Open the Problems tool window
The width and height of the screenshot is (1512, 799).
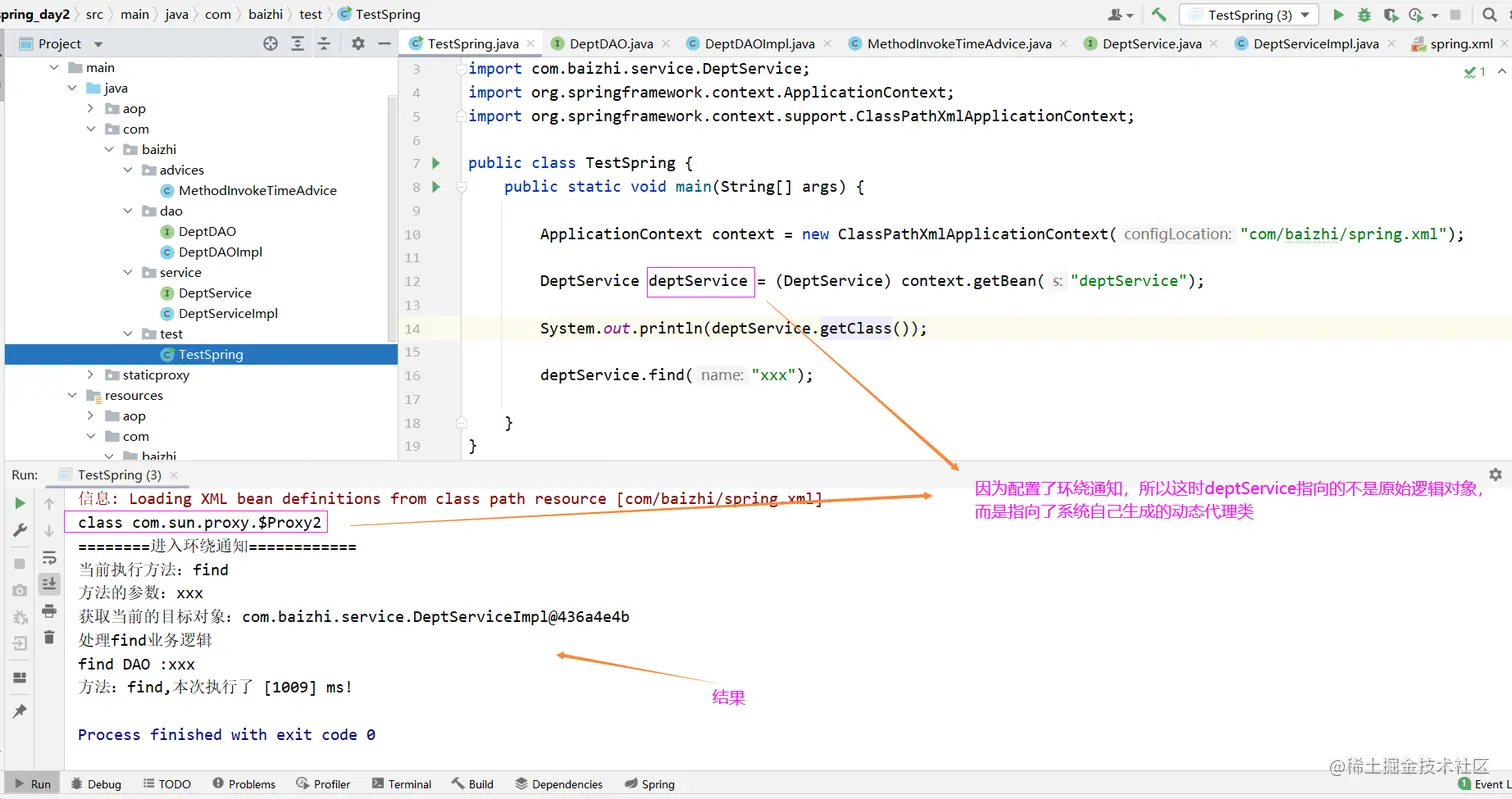(242, 784)
